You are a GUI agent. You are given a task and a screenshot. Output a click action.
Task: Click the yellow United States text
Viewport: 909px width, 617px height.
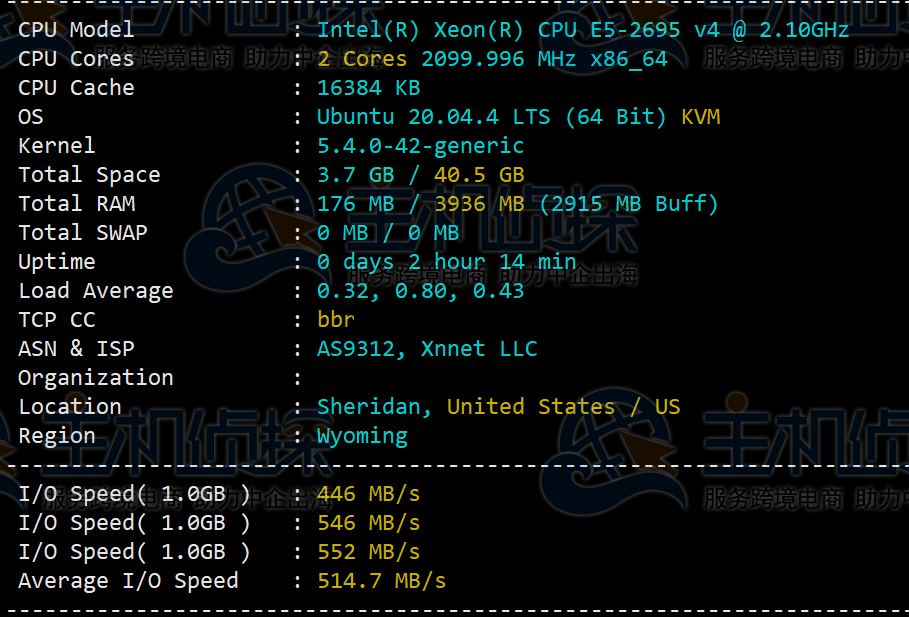click(530, 407)
